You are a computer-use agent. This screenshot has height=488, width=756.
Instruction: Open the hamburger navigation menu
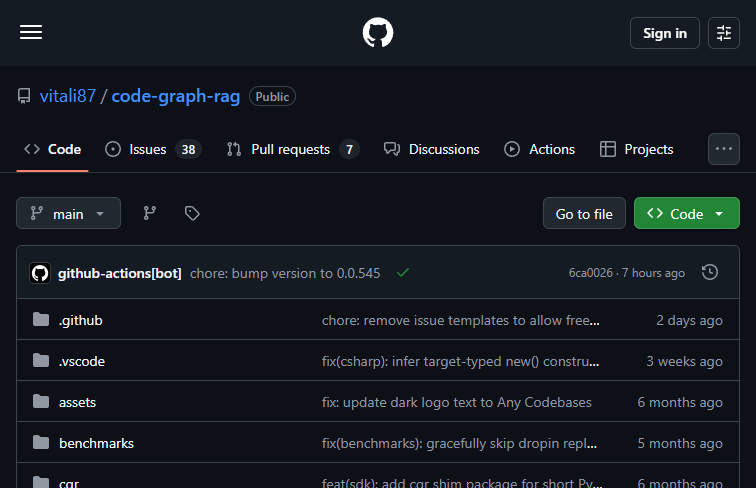tap(31, 32)
